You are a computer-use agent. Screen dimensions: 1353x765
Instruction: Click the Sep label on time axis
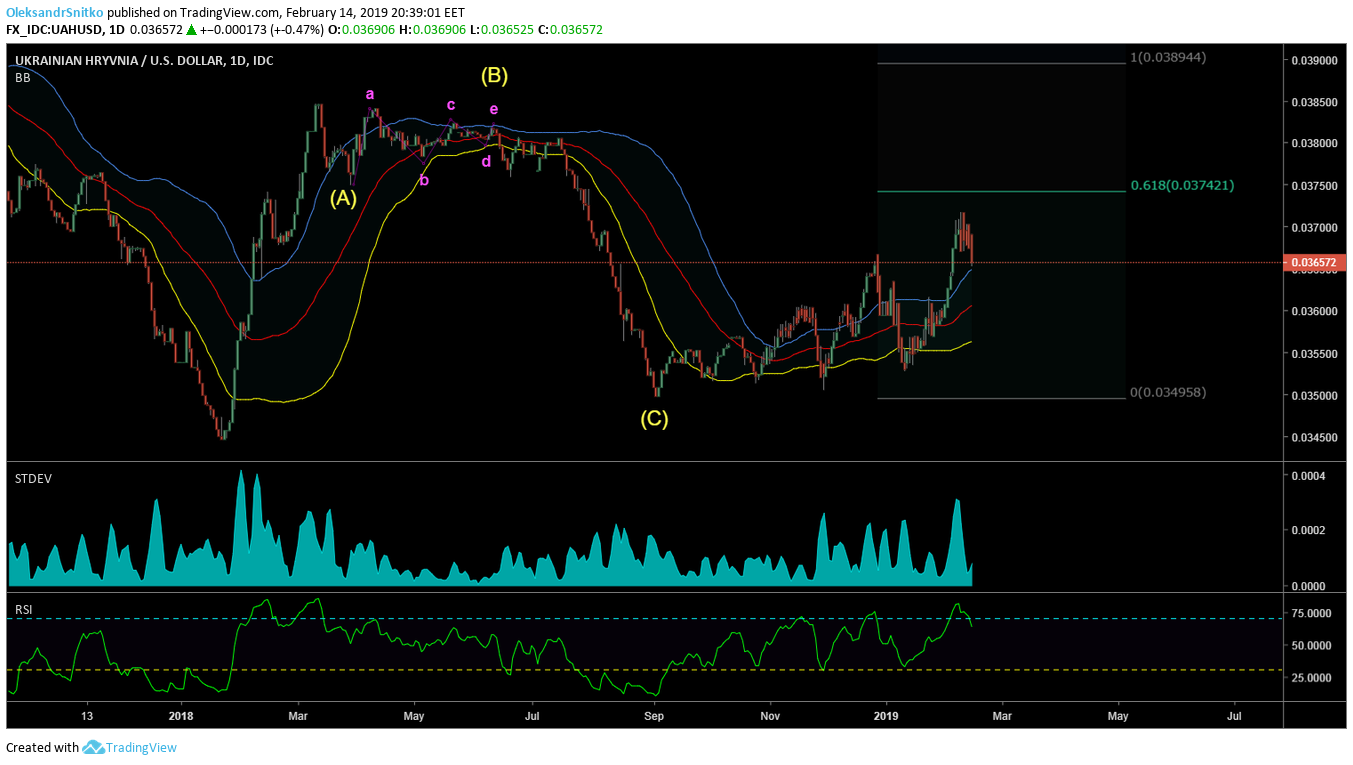point(654,716)
